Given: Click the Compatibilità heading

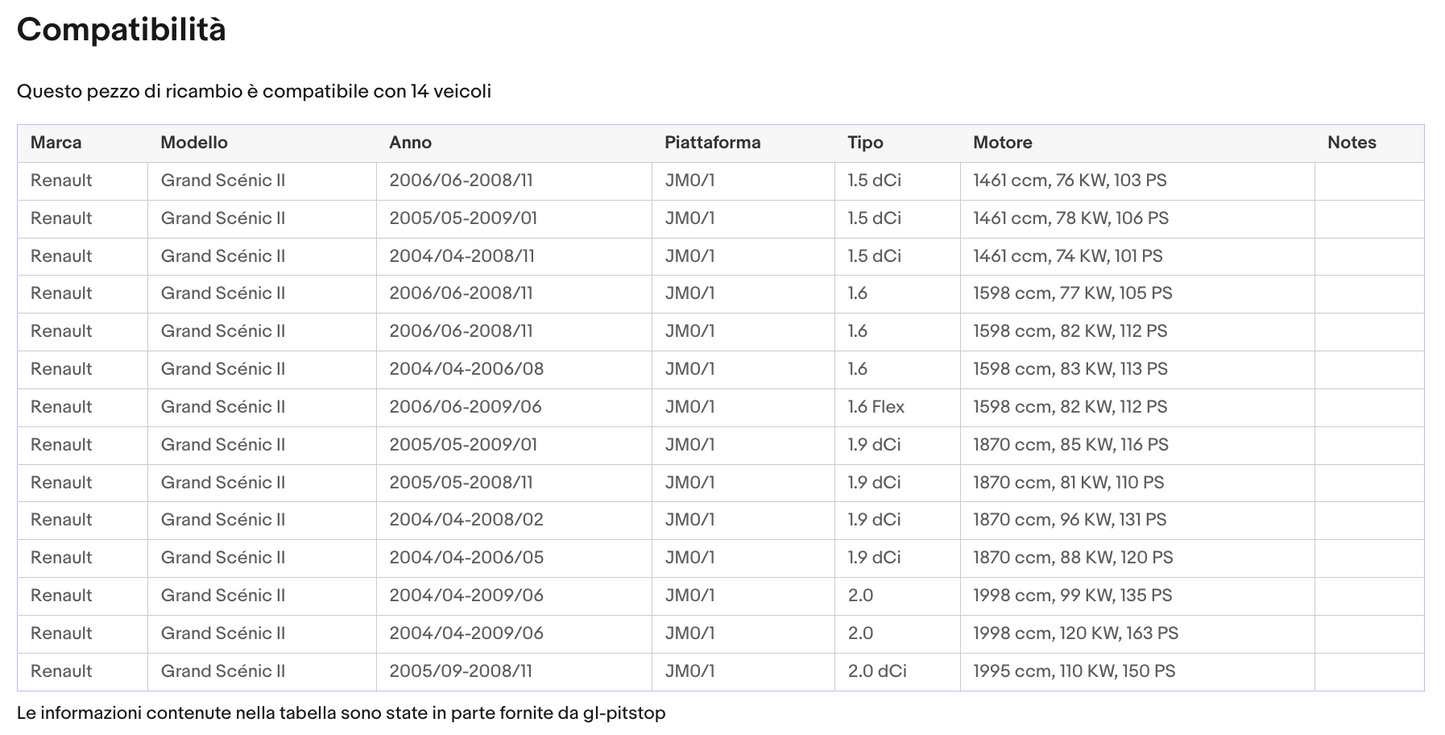Looking at the screenshot, I should point(121,30).
